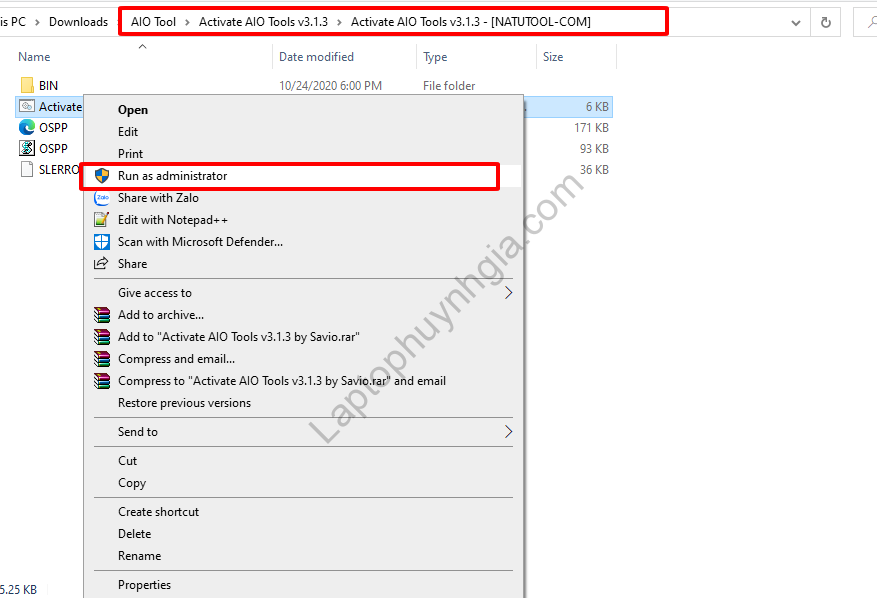Screen dimensions: 877x598
Task: Click the 171 KB size value
Action: 591,128
